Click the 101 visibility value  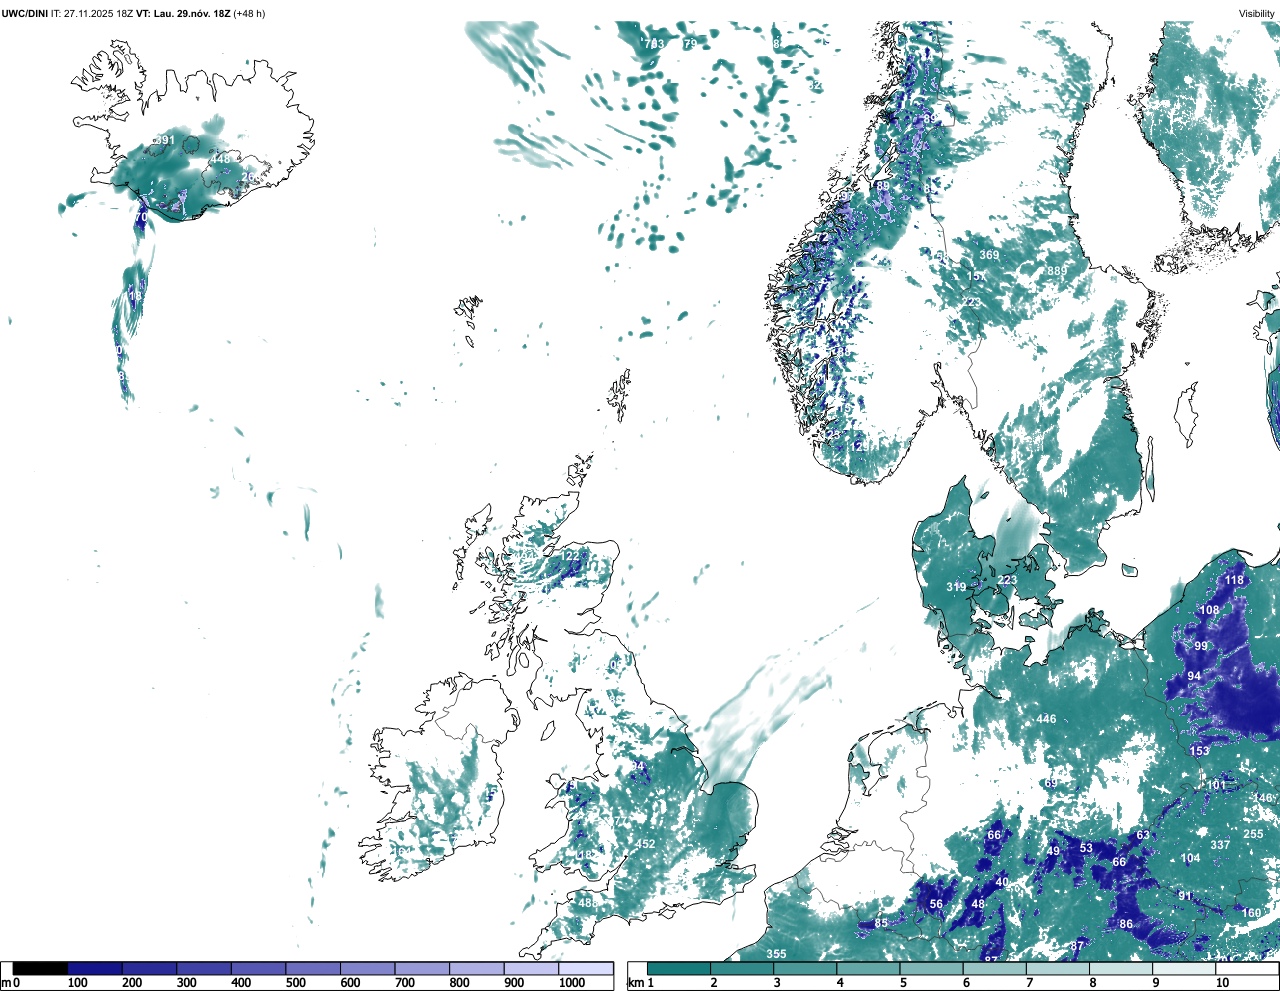[x=1216, y=785]
